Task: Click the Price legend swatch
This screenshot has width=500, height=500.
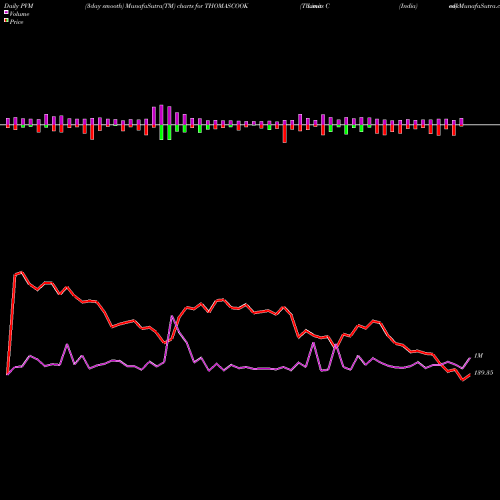Action: [x=6, y=21]
